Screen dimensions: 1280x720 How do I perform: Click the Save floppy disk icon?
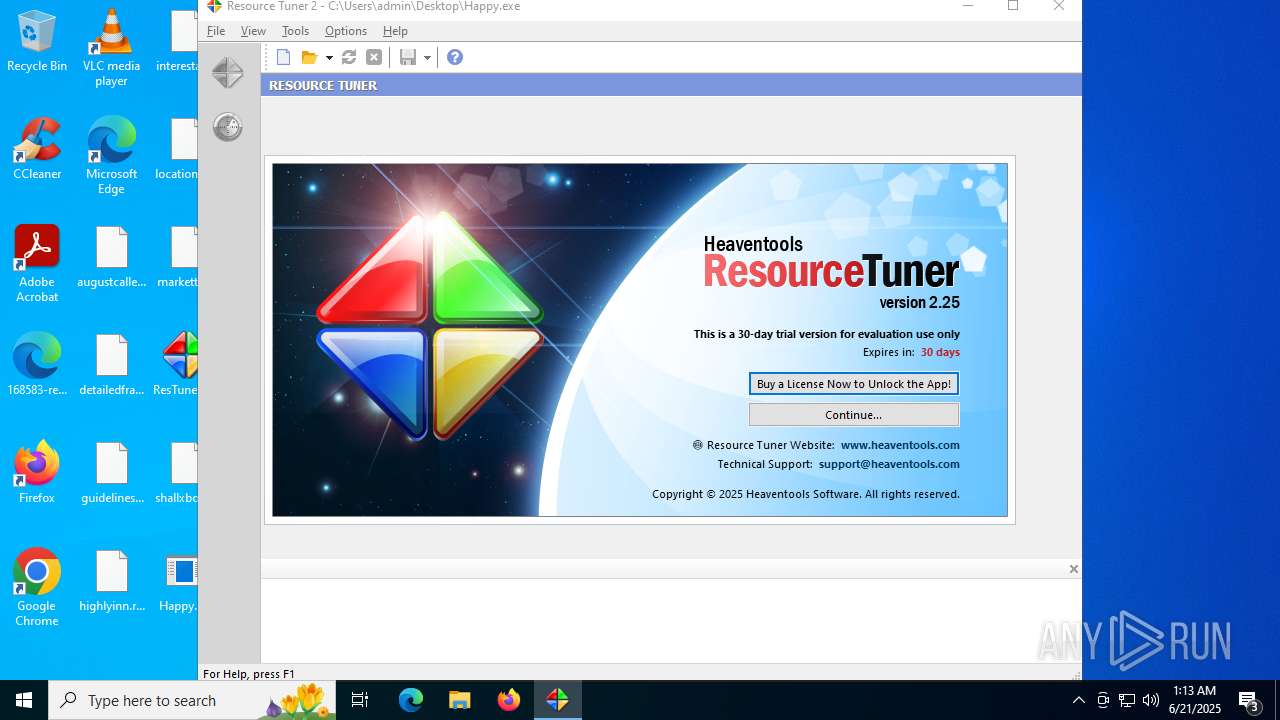[x=408, y=57]
